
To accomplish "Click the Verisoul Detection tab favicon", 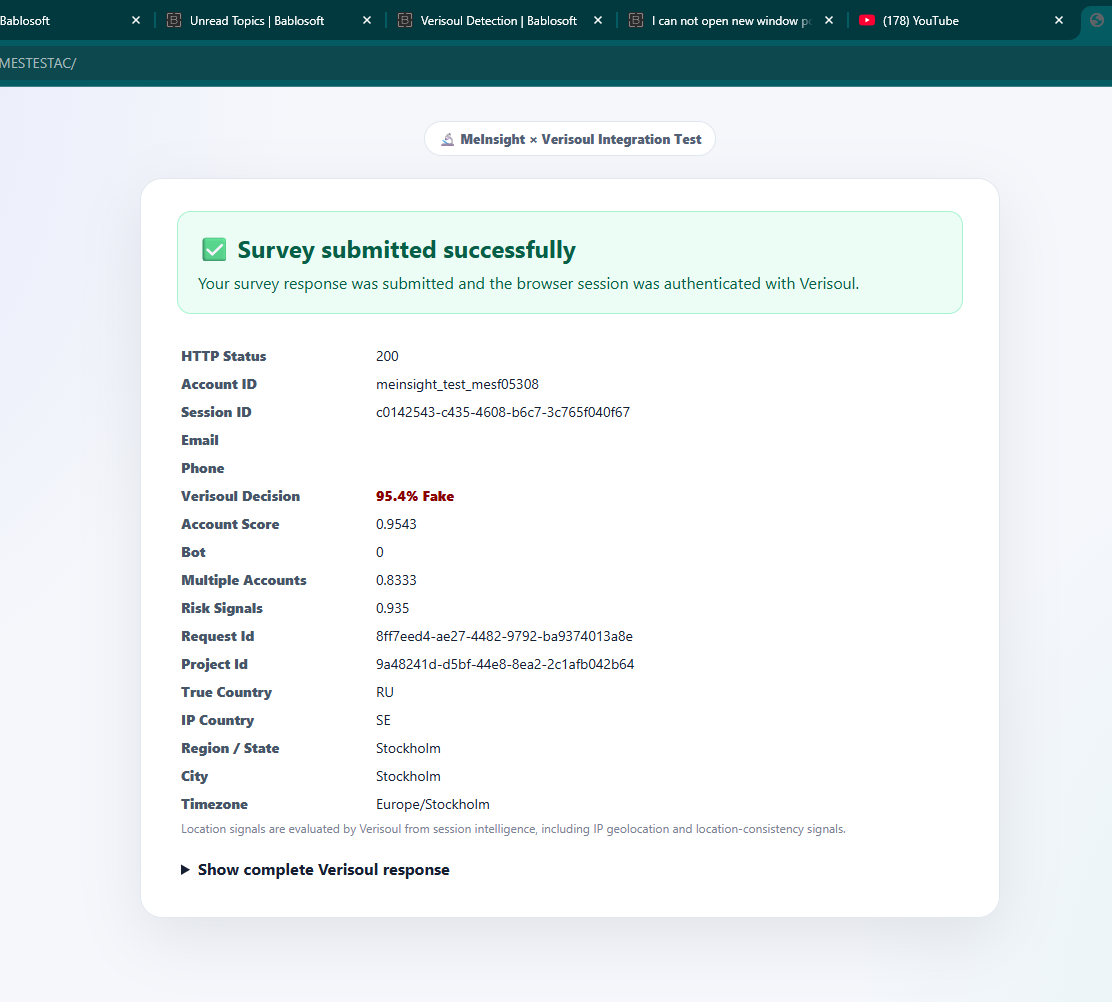I will click(x=405, y=21).
